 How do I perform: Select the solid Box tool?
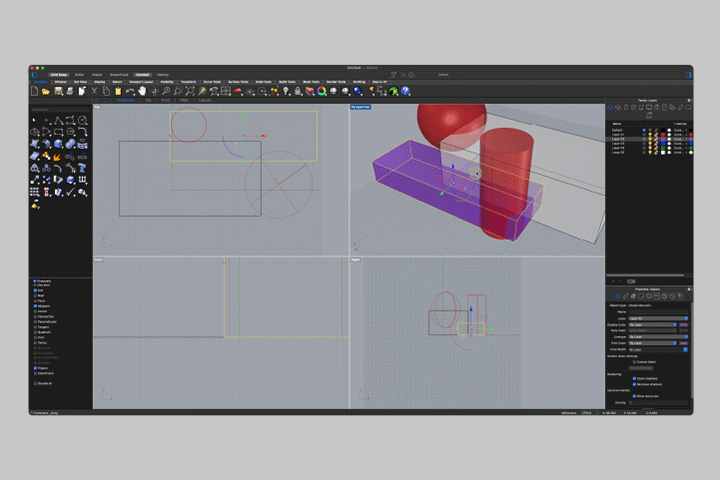58,144
